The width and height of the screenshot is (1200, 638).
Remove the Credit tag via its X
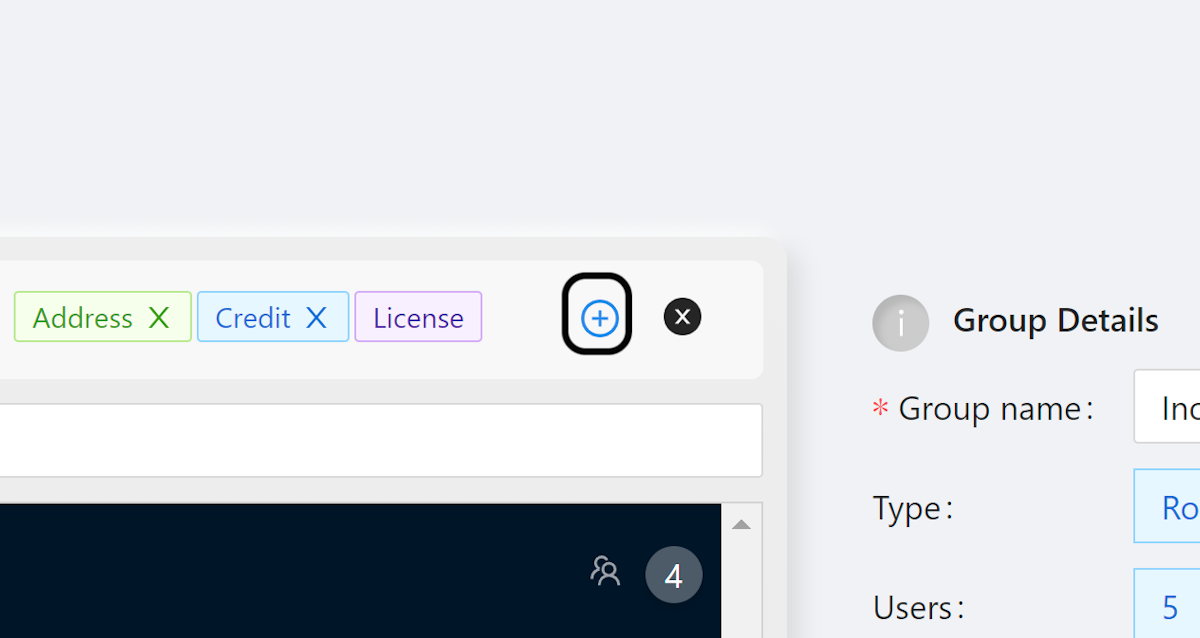(316, 318)
